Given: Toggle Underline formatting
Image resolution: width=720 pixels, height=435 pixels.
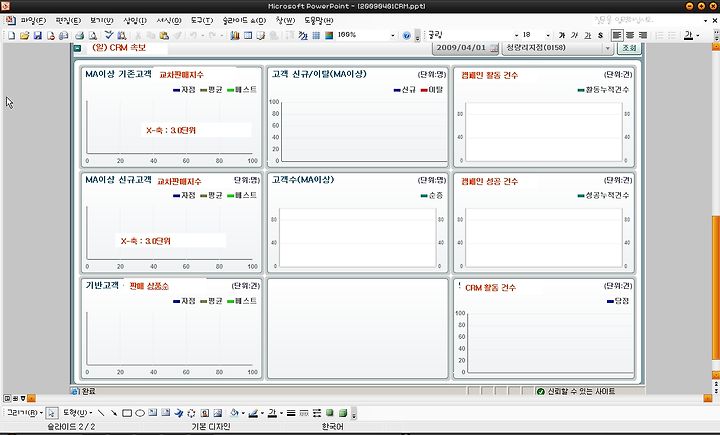Looking at the screenshot, I should (587, 35).
